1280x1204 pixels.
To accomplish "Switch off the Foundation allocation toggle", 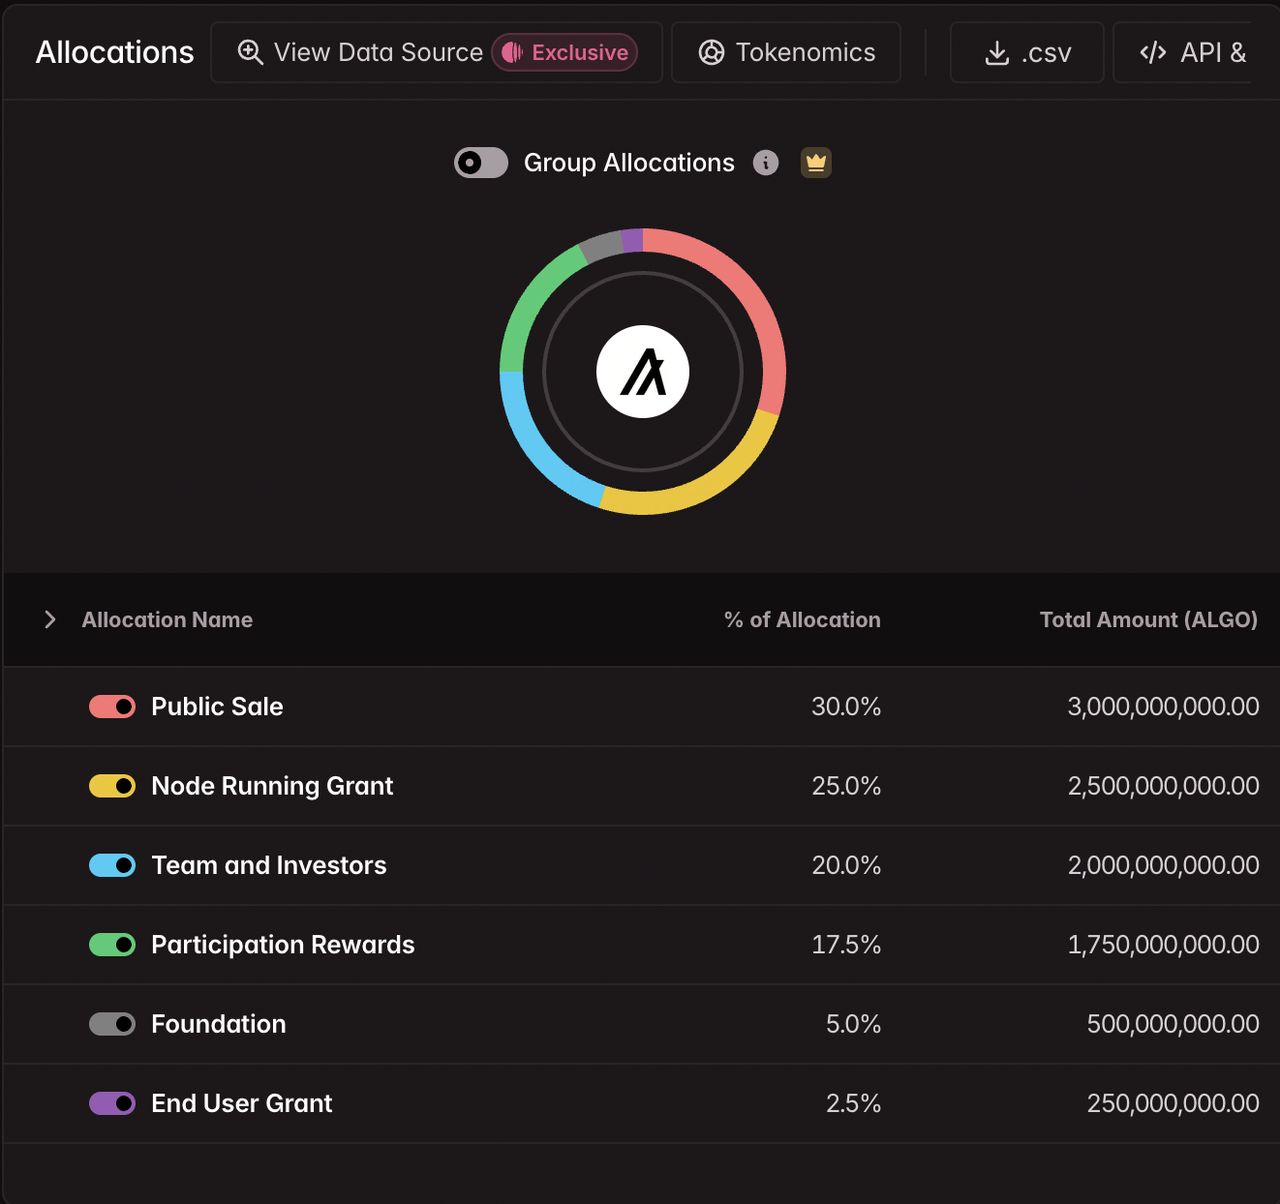I will tap(112, 1024).
